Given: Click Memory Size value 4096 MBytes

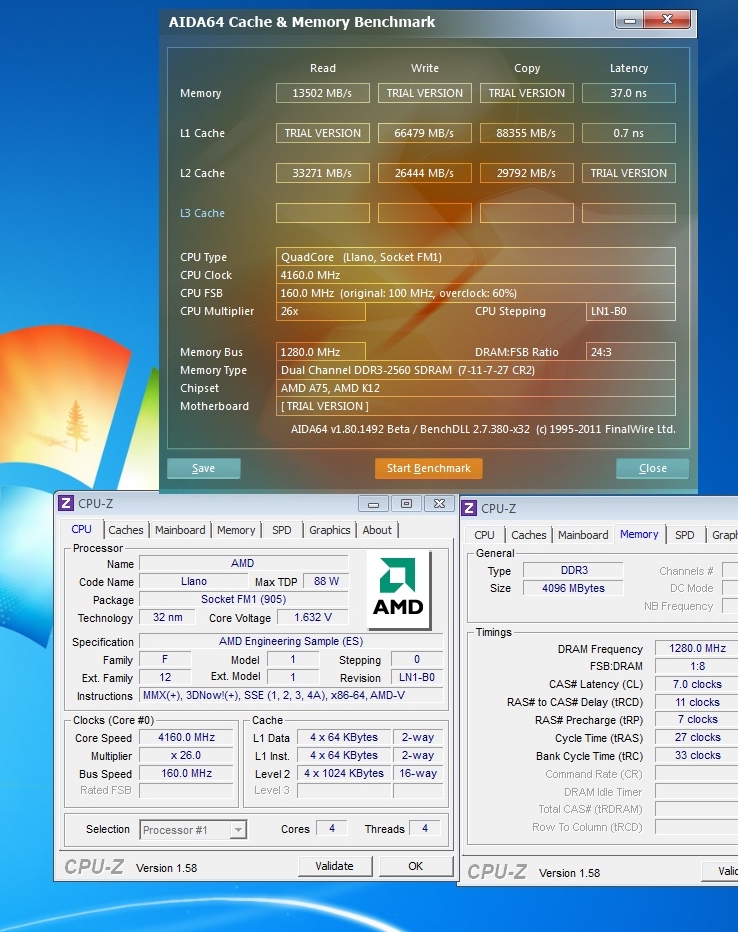Looking at the screenshot, I should pyautogui.click(x=573, y=588).
